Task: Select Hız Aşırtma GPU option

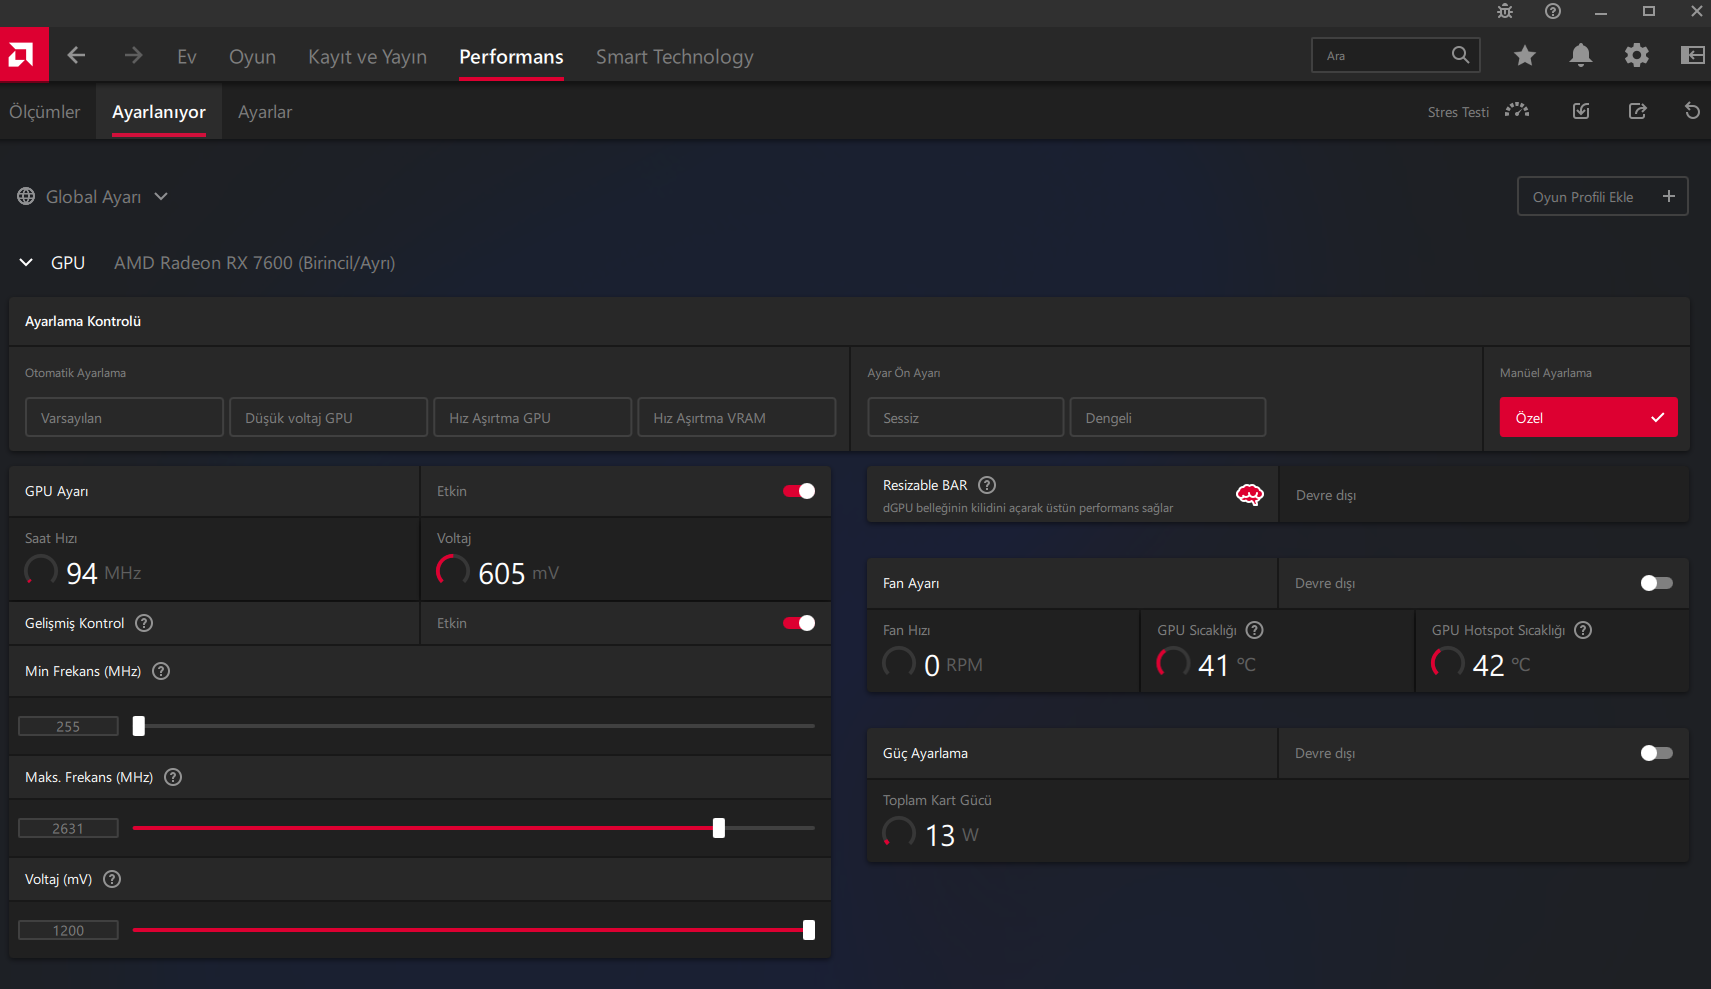Action: click(532, 417)
